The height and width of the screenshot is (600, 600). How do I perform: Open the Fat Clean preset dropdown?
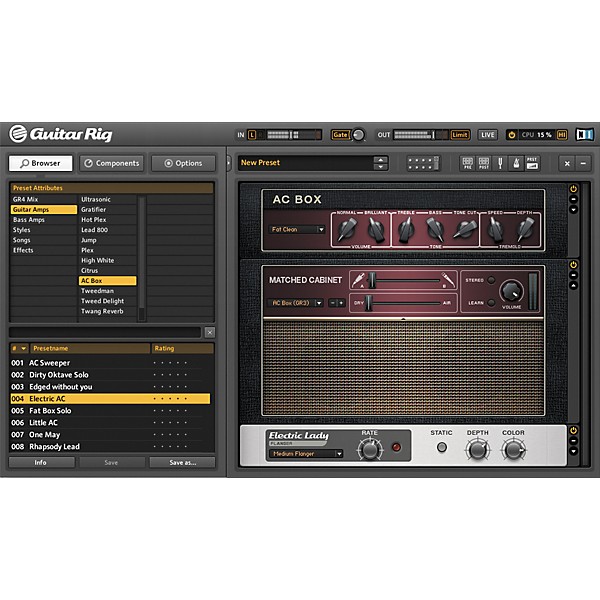click(297, 230)
